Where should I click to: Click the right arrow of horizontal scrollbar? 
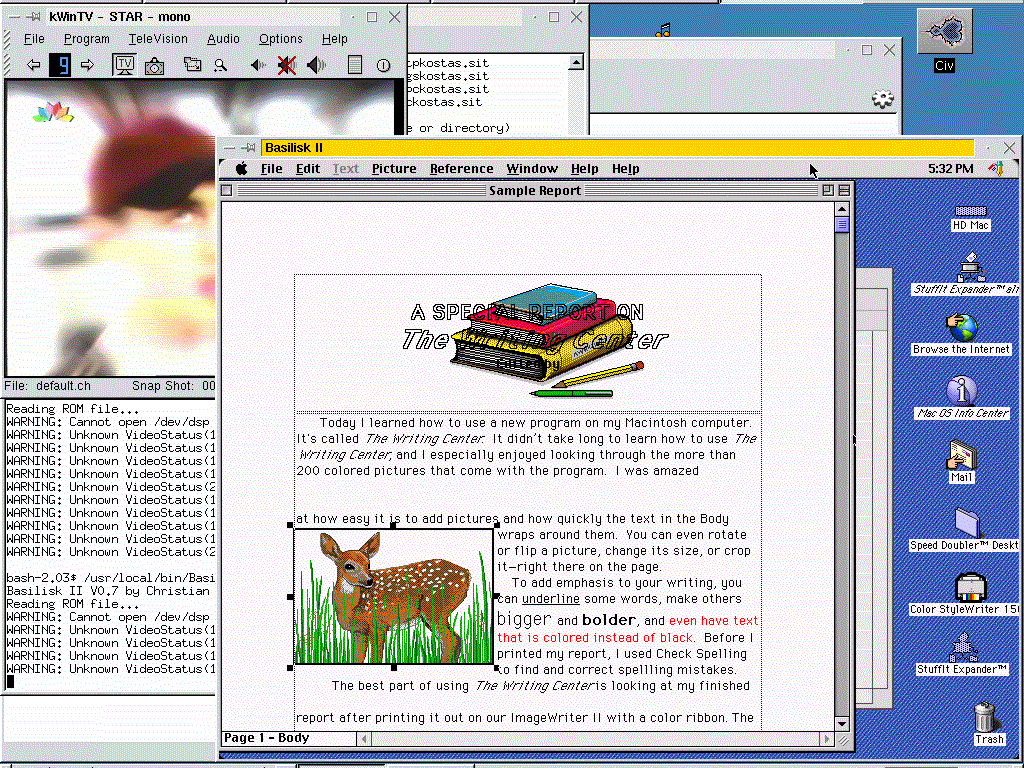pos(827,739)
